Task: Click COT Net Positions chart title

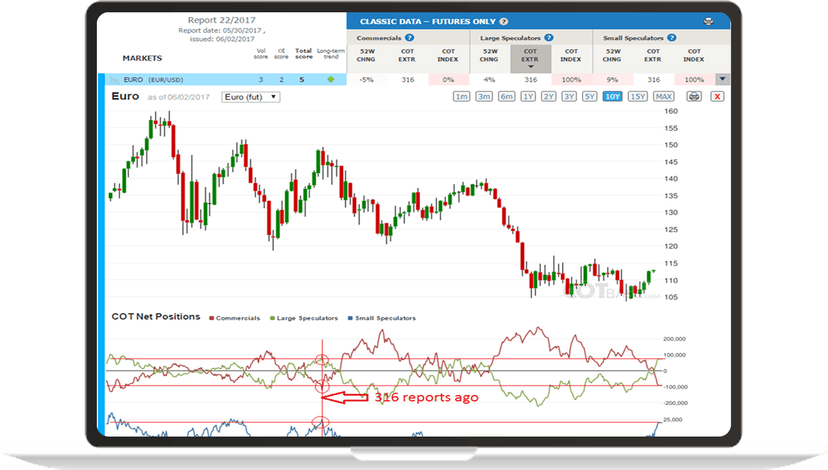Action: 156,316
